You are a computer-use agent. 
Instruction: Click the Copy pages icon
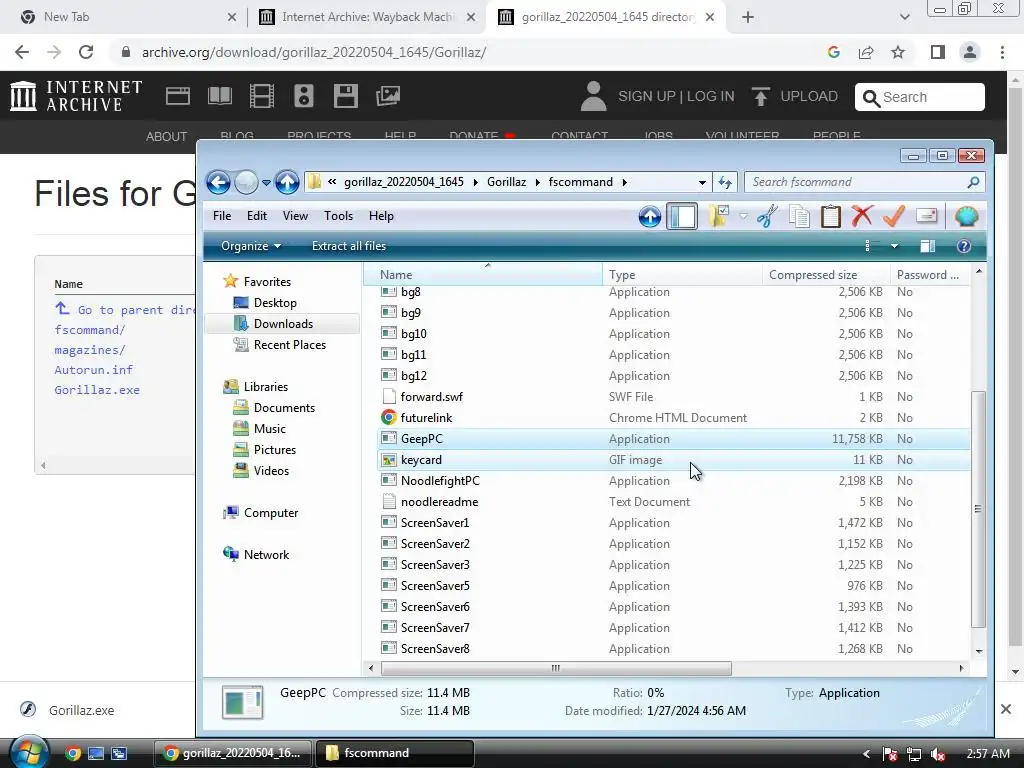[x=799, y=216]
